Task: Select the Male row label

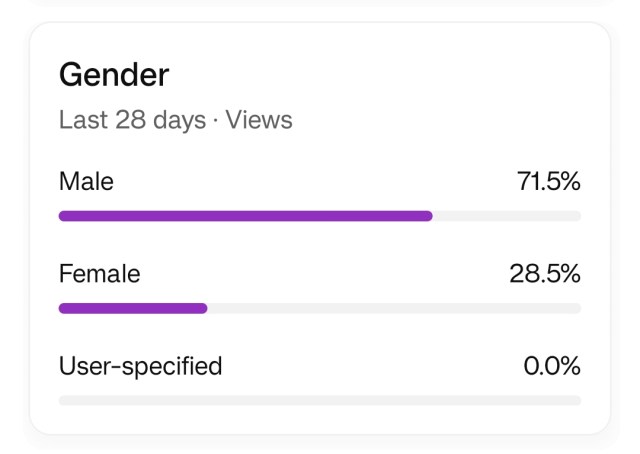Action: pyautogui.click(x=86, y=182)
